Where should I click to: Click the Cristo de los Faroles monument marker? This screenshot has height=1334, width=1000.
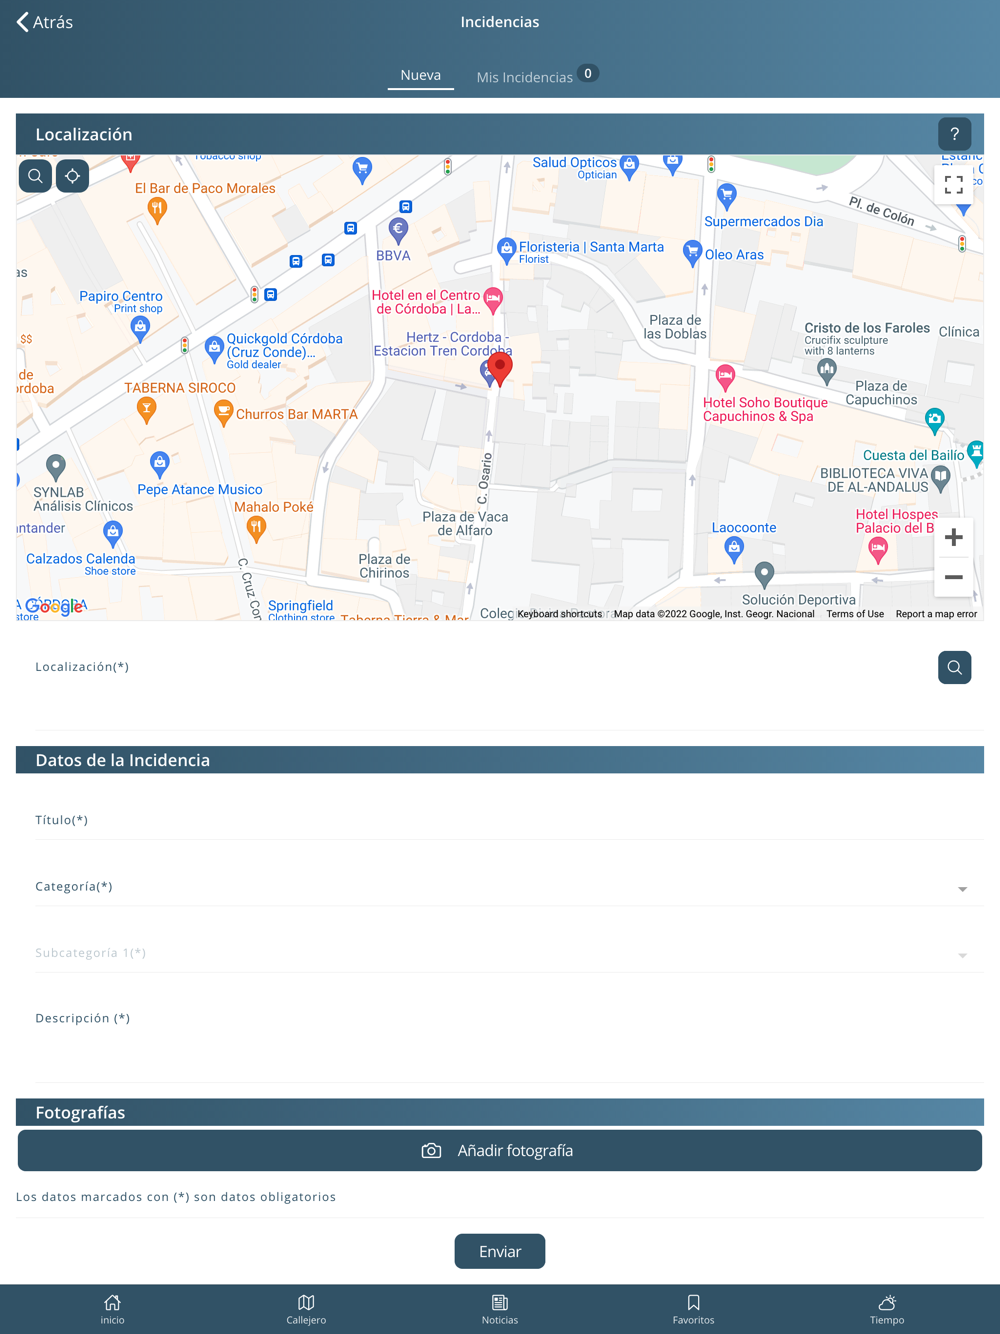[826, 372]
